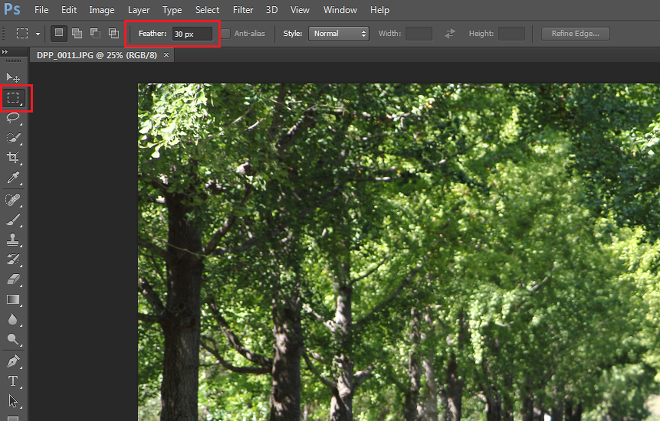
Task: Click the Height input field
Action: (x=511, y=34)
